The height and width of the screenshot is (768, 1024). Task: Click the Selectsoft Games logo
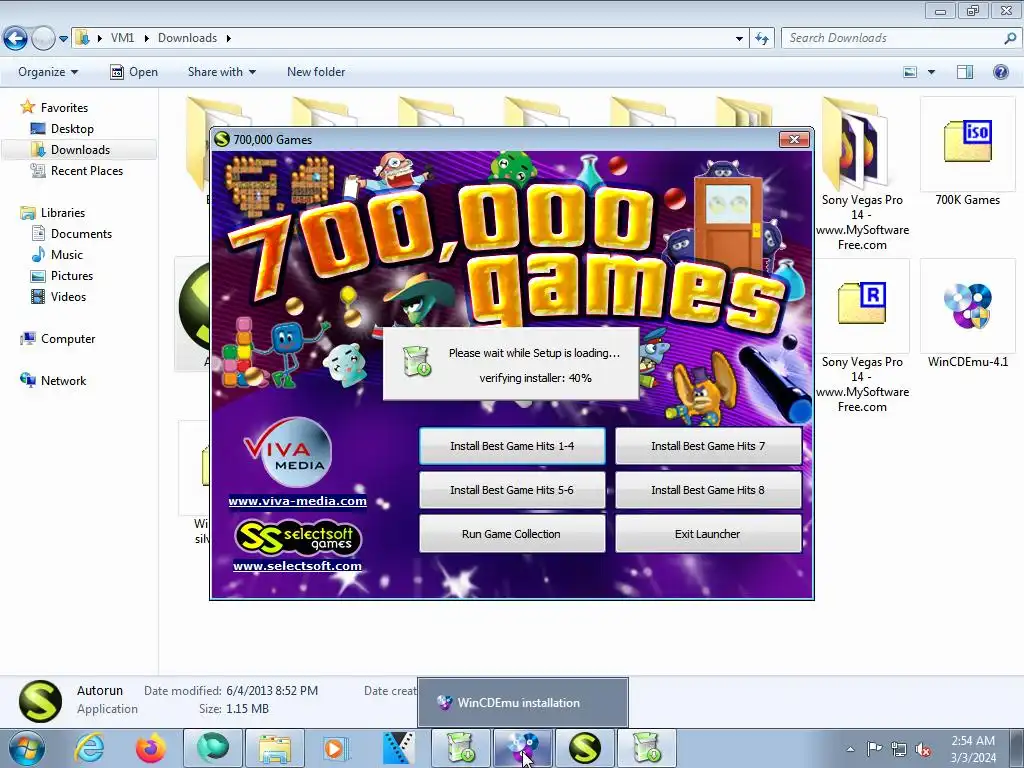click(x=297, y=537)
